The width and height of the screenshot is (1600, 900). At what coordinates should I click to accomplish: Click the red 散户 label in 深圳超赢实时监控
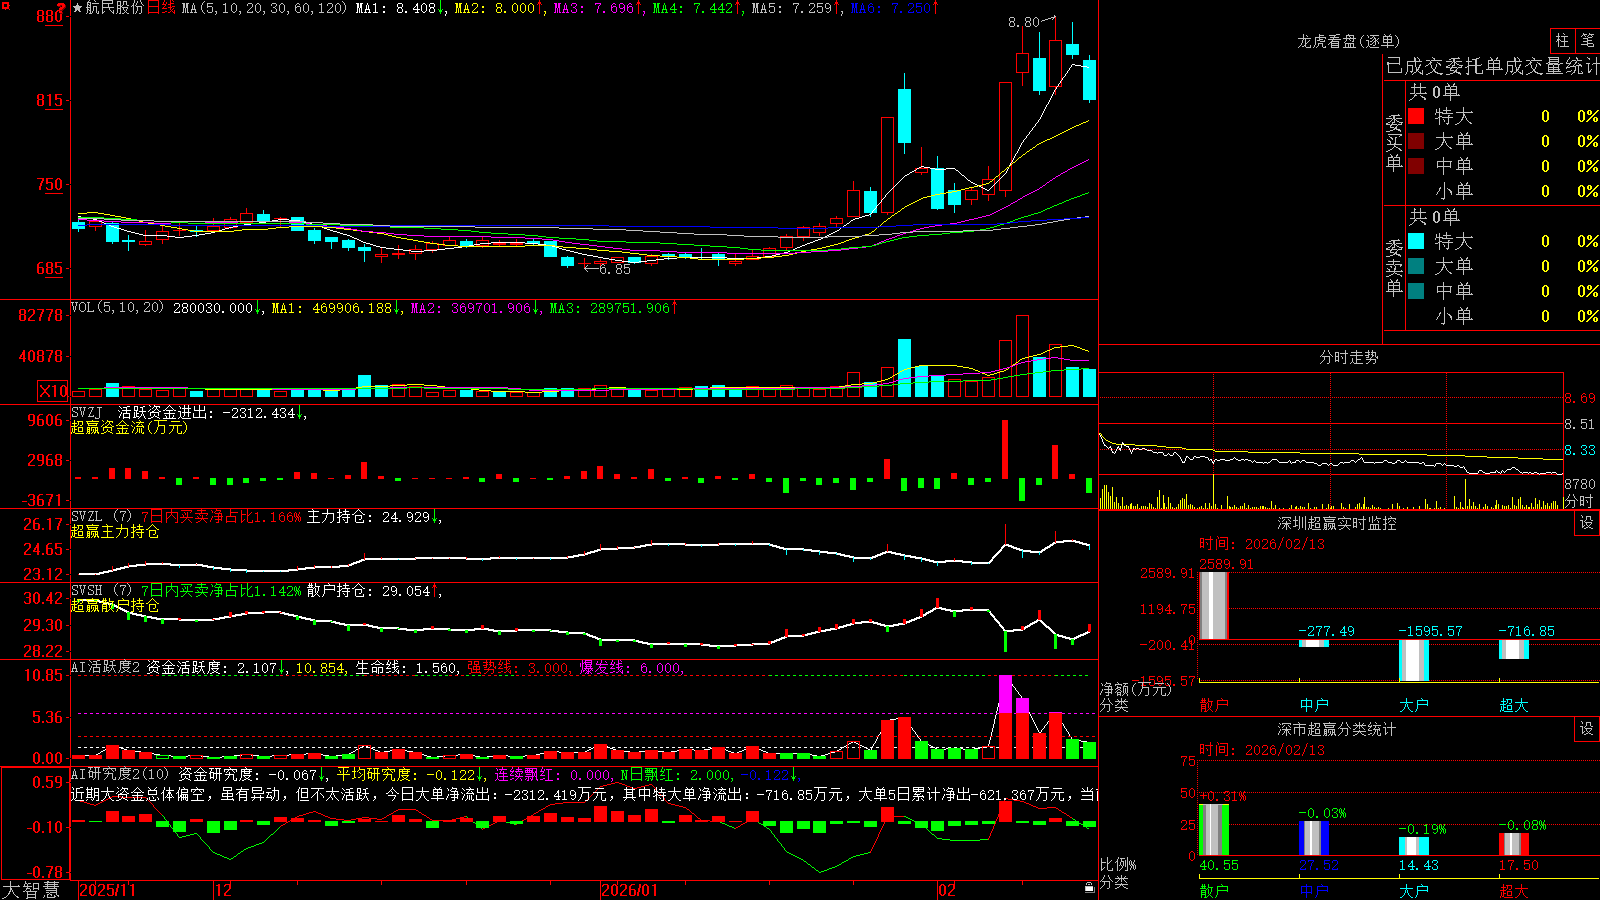coord(1214,705)
